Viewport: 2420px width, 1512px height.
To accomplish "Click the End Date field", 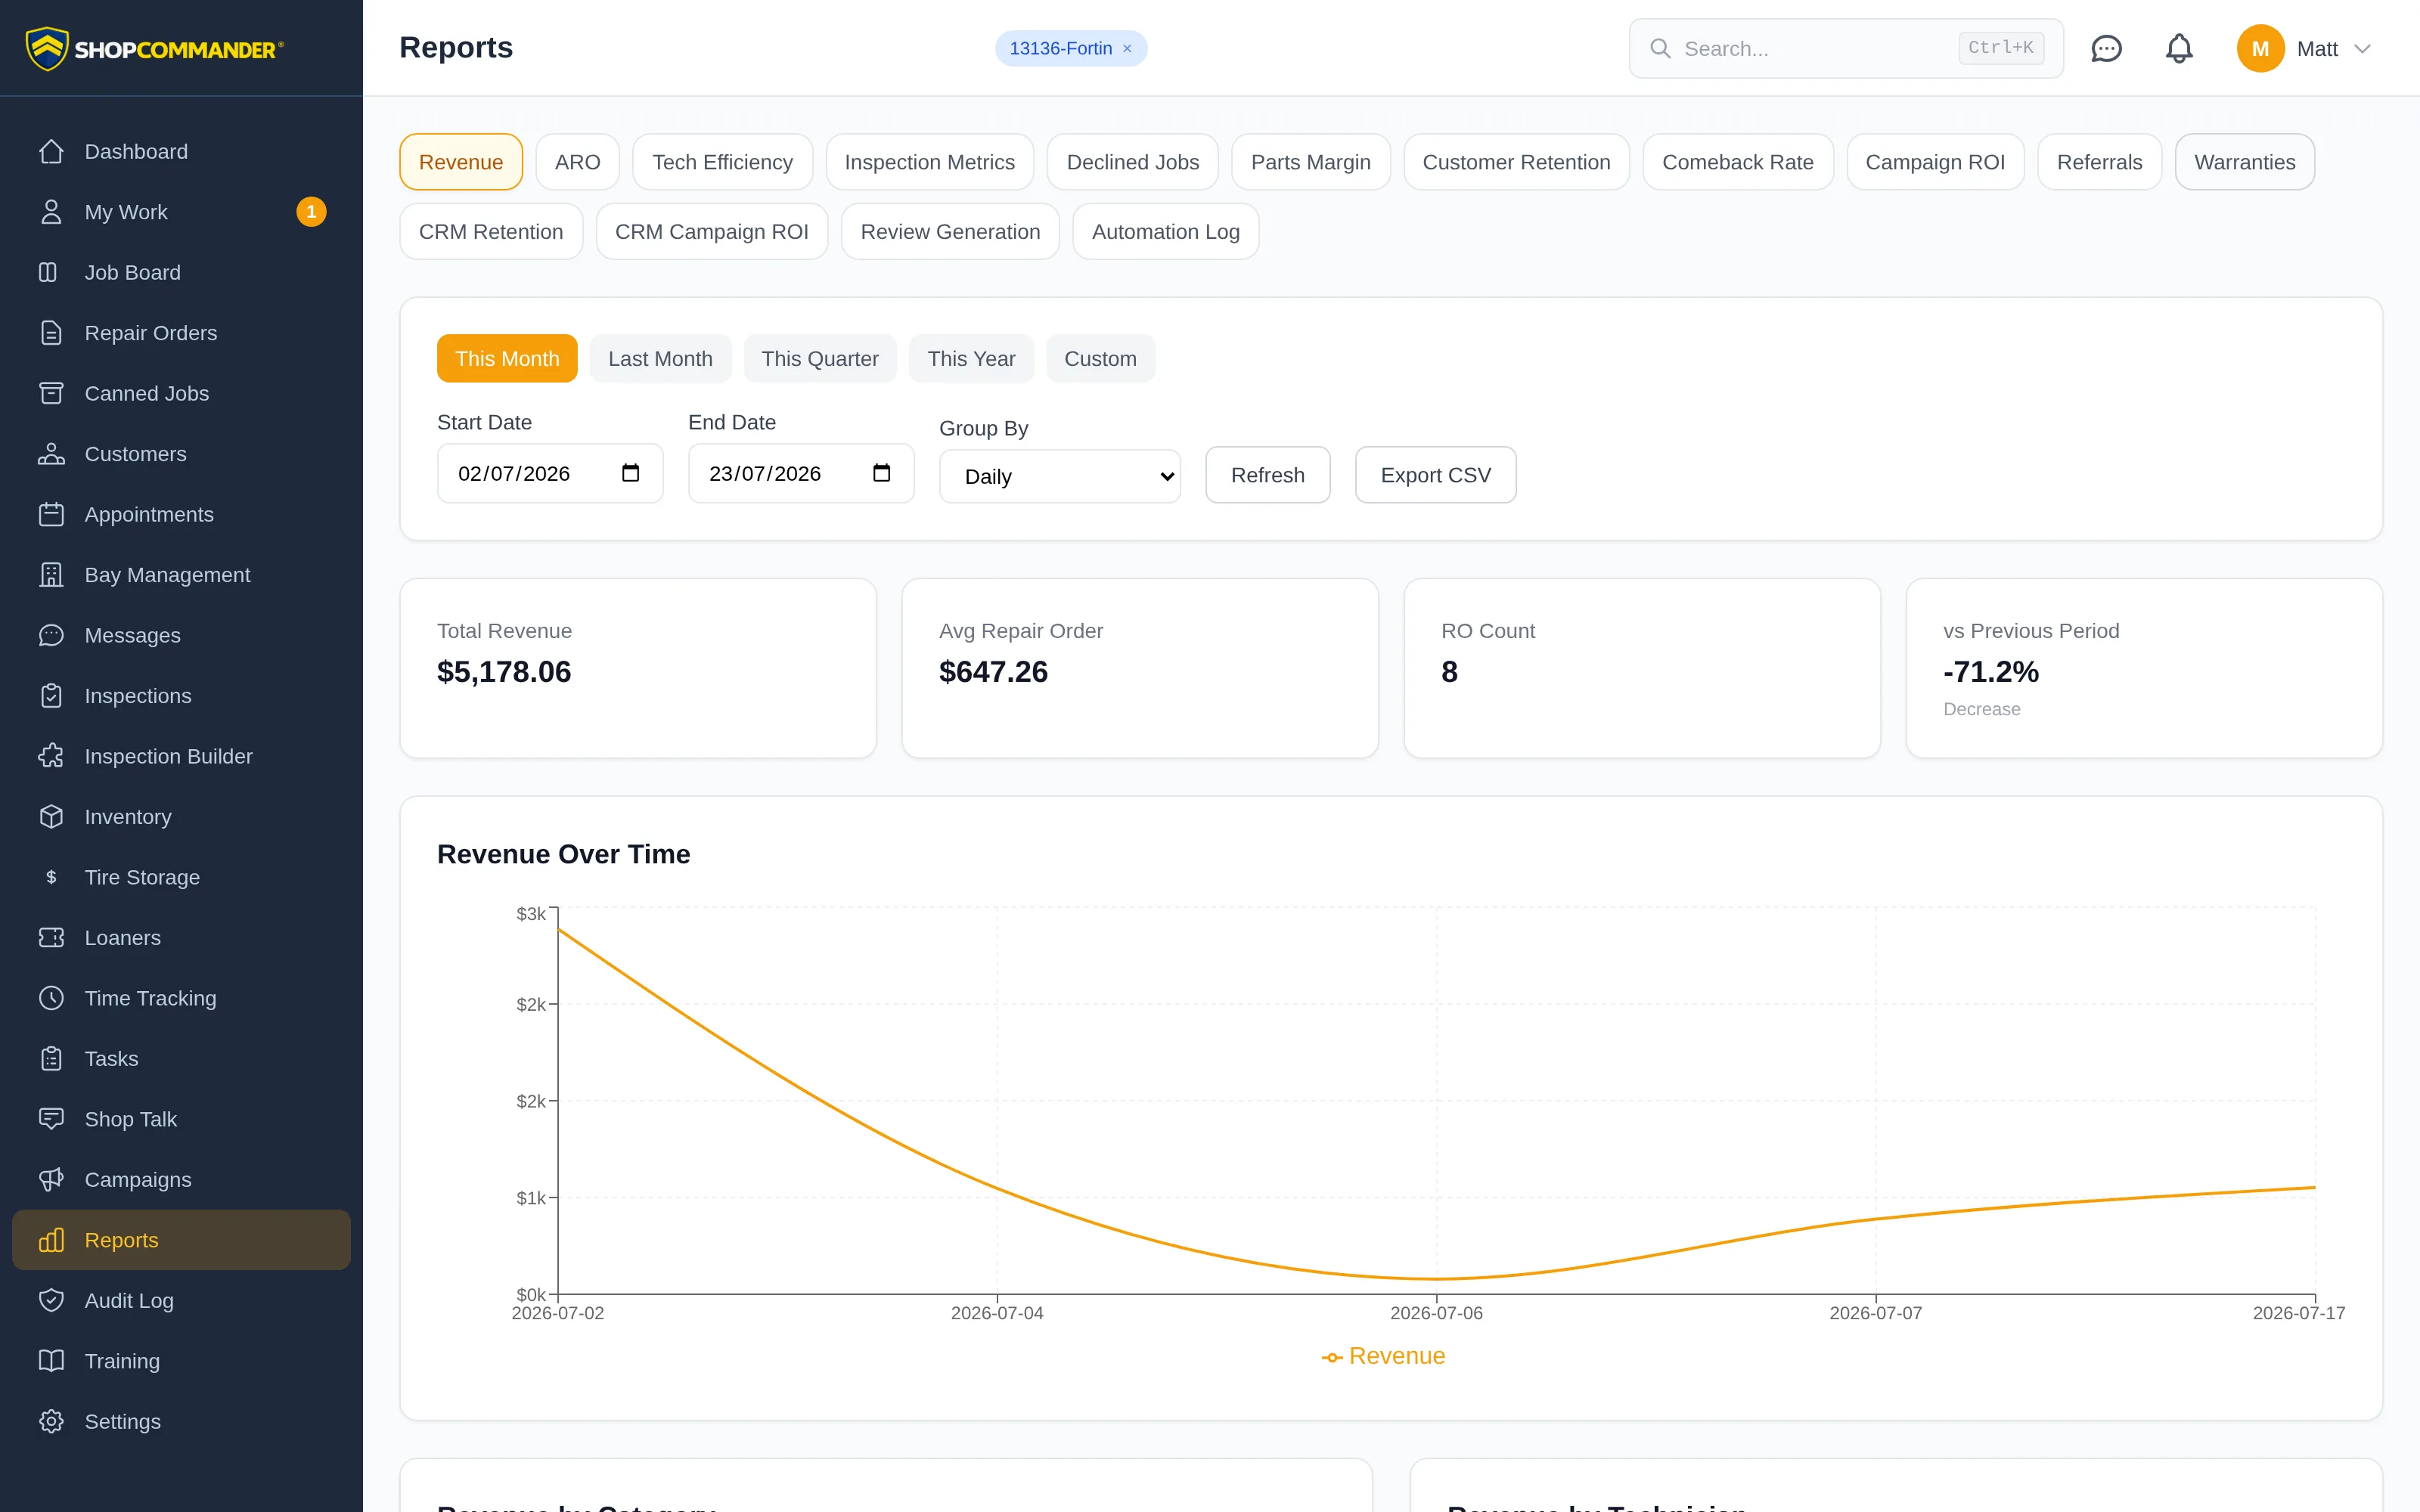I will coord(801,473).
